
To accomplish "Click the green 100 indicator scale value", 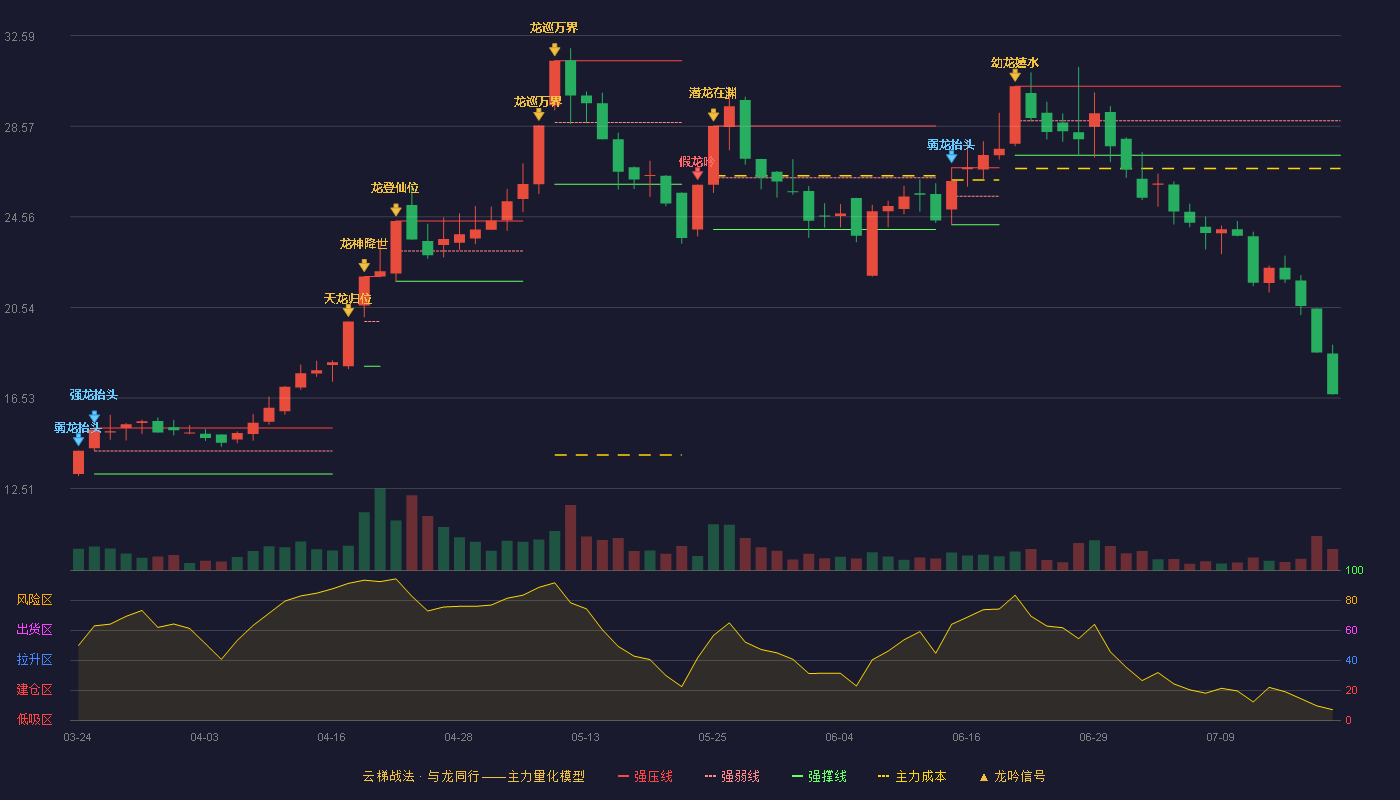I will coord(1354,571).
